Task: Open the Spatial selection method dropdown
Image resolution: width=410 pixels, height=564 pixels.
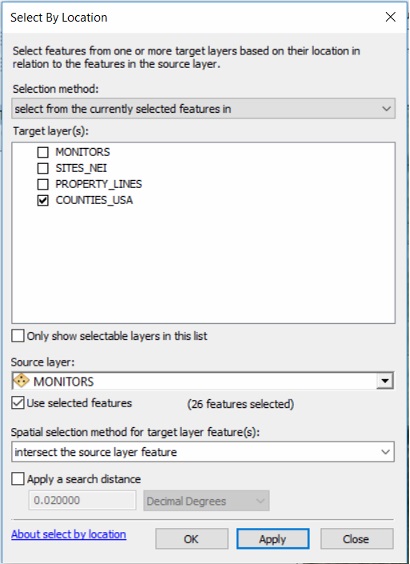Action: pos(203,452)
